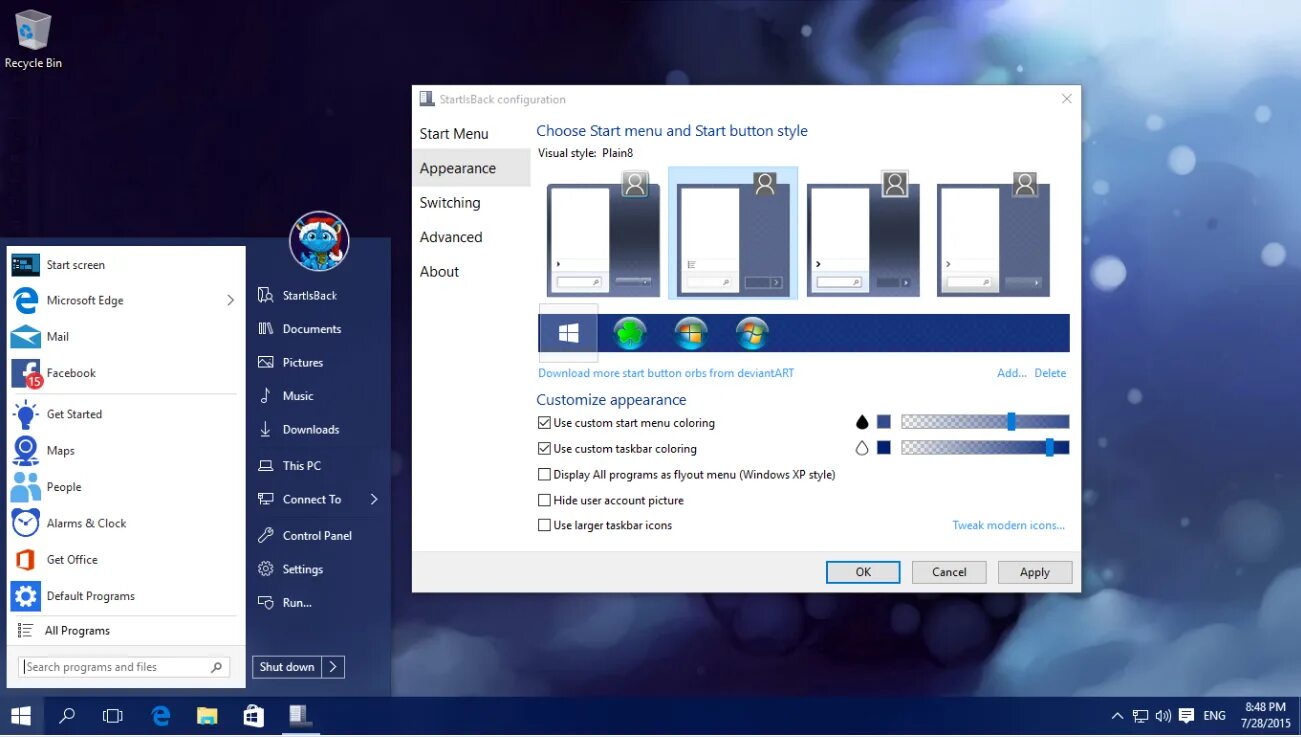Open Facebook app with 15 notifications
Viewport: 1301px width, 737px height.
[x=125, y=373]
